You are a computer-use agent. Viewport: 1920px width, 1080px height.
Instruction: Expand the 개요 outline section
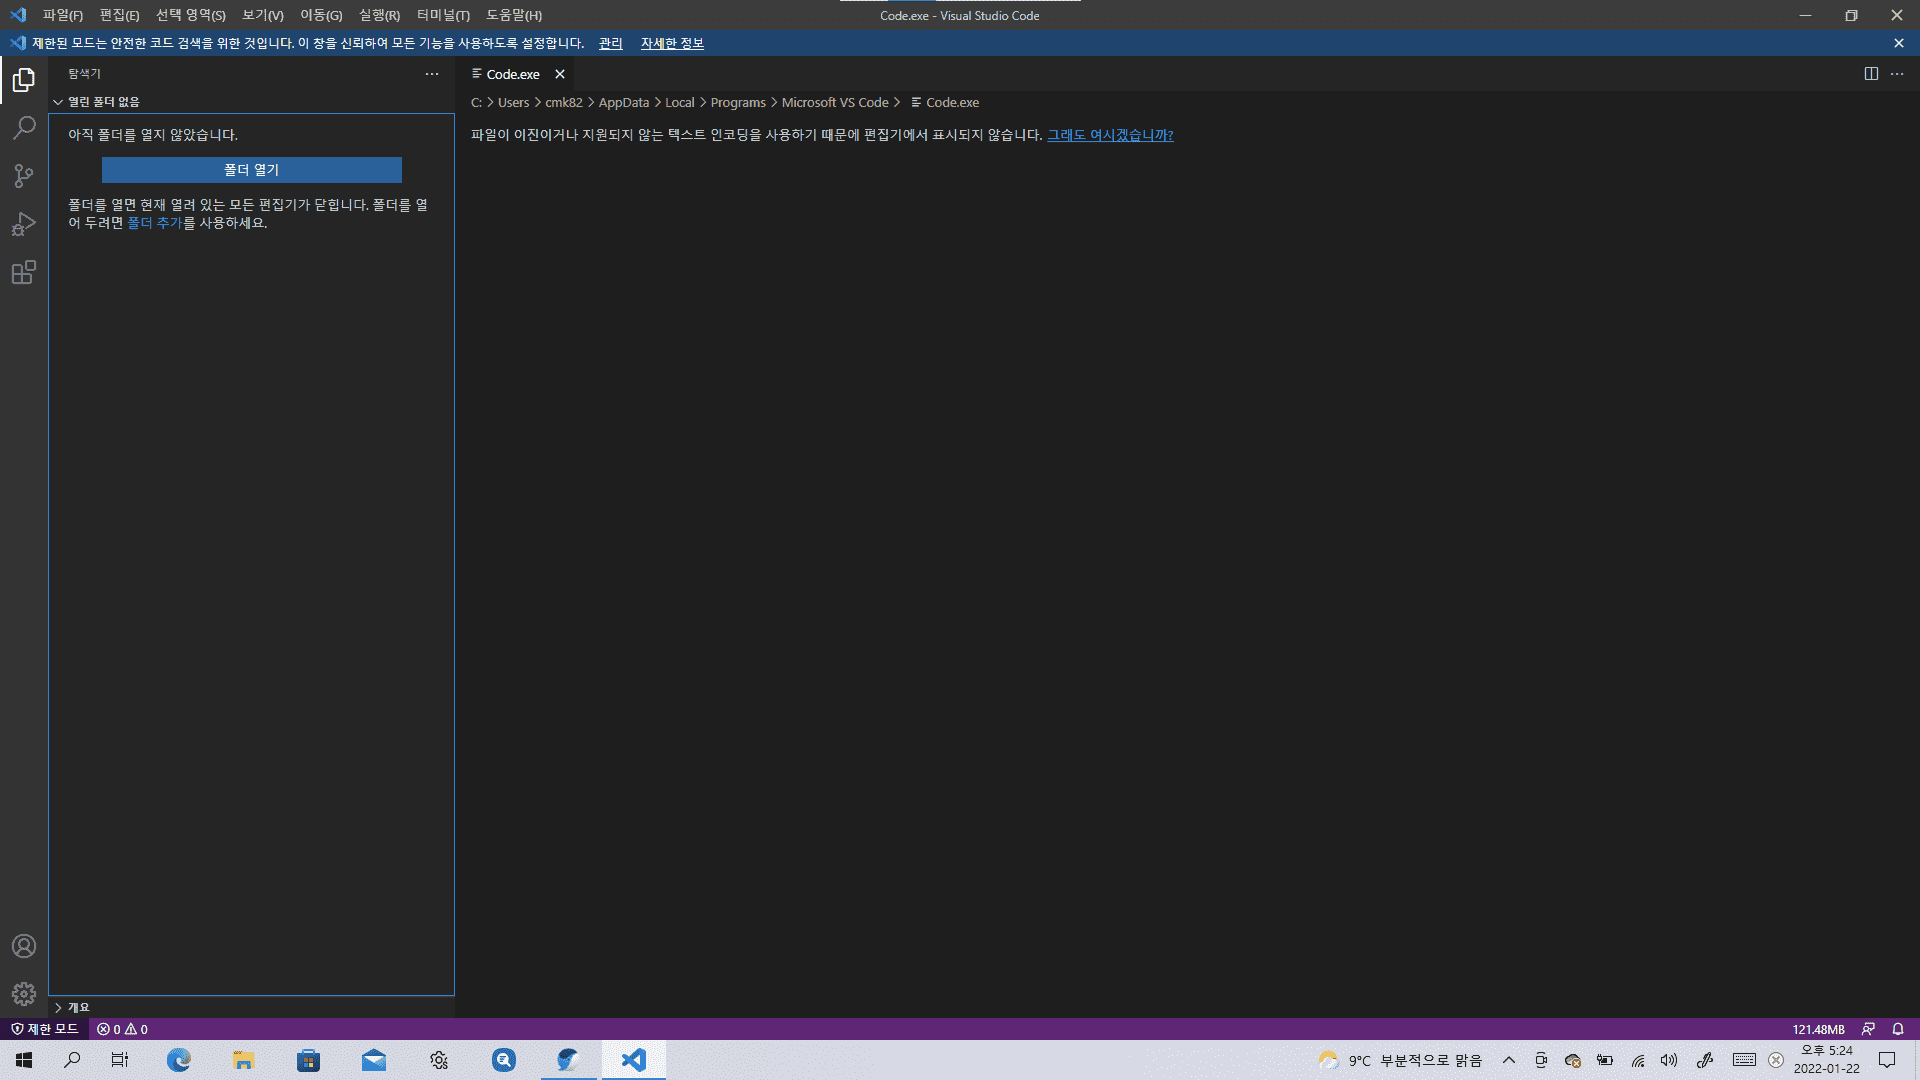(x=252, y=1007)
